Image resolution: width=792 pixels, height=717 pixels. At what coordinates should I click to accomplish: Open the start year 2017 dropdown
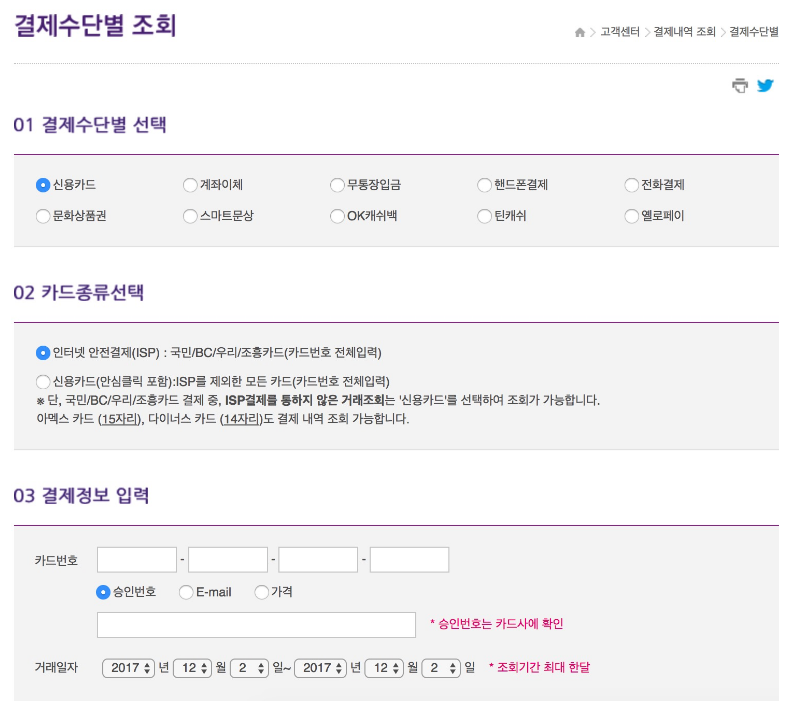point(128,669)
